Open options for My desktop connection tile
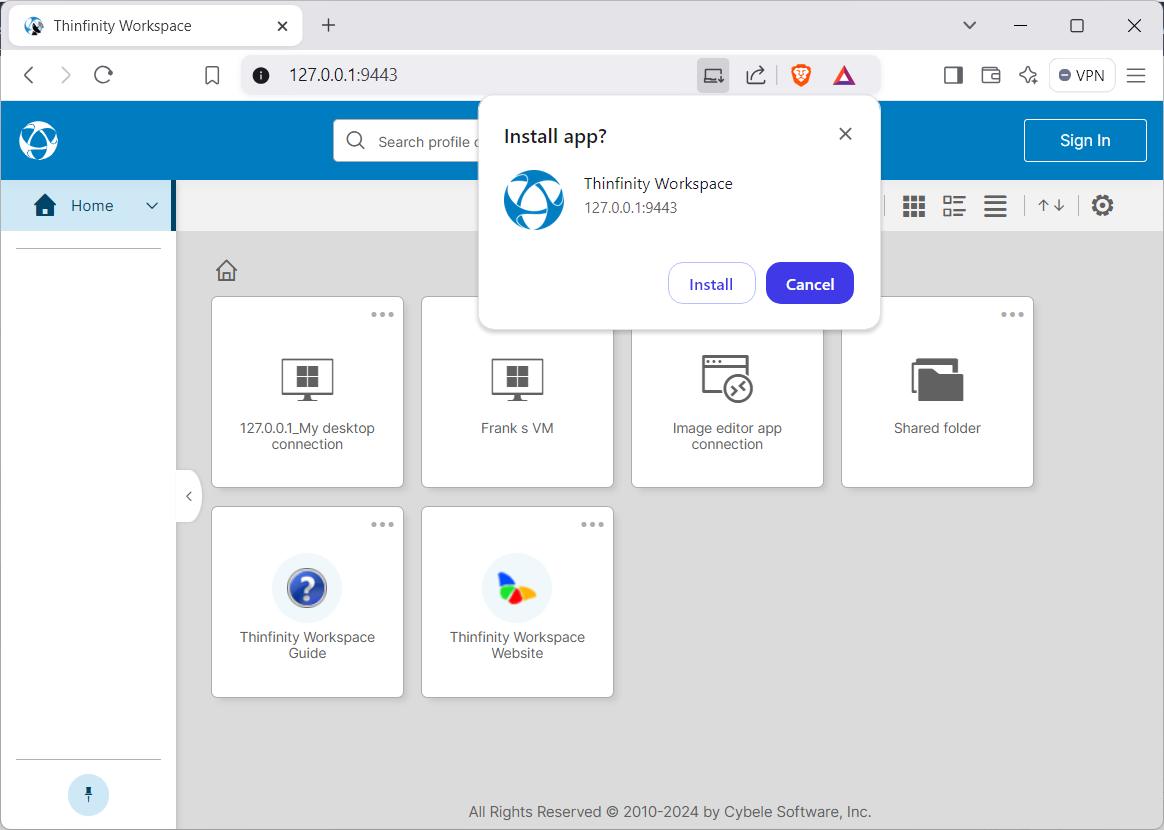The image size is (1164, 830). tap(382, 315)
